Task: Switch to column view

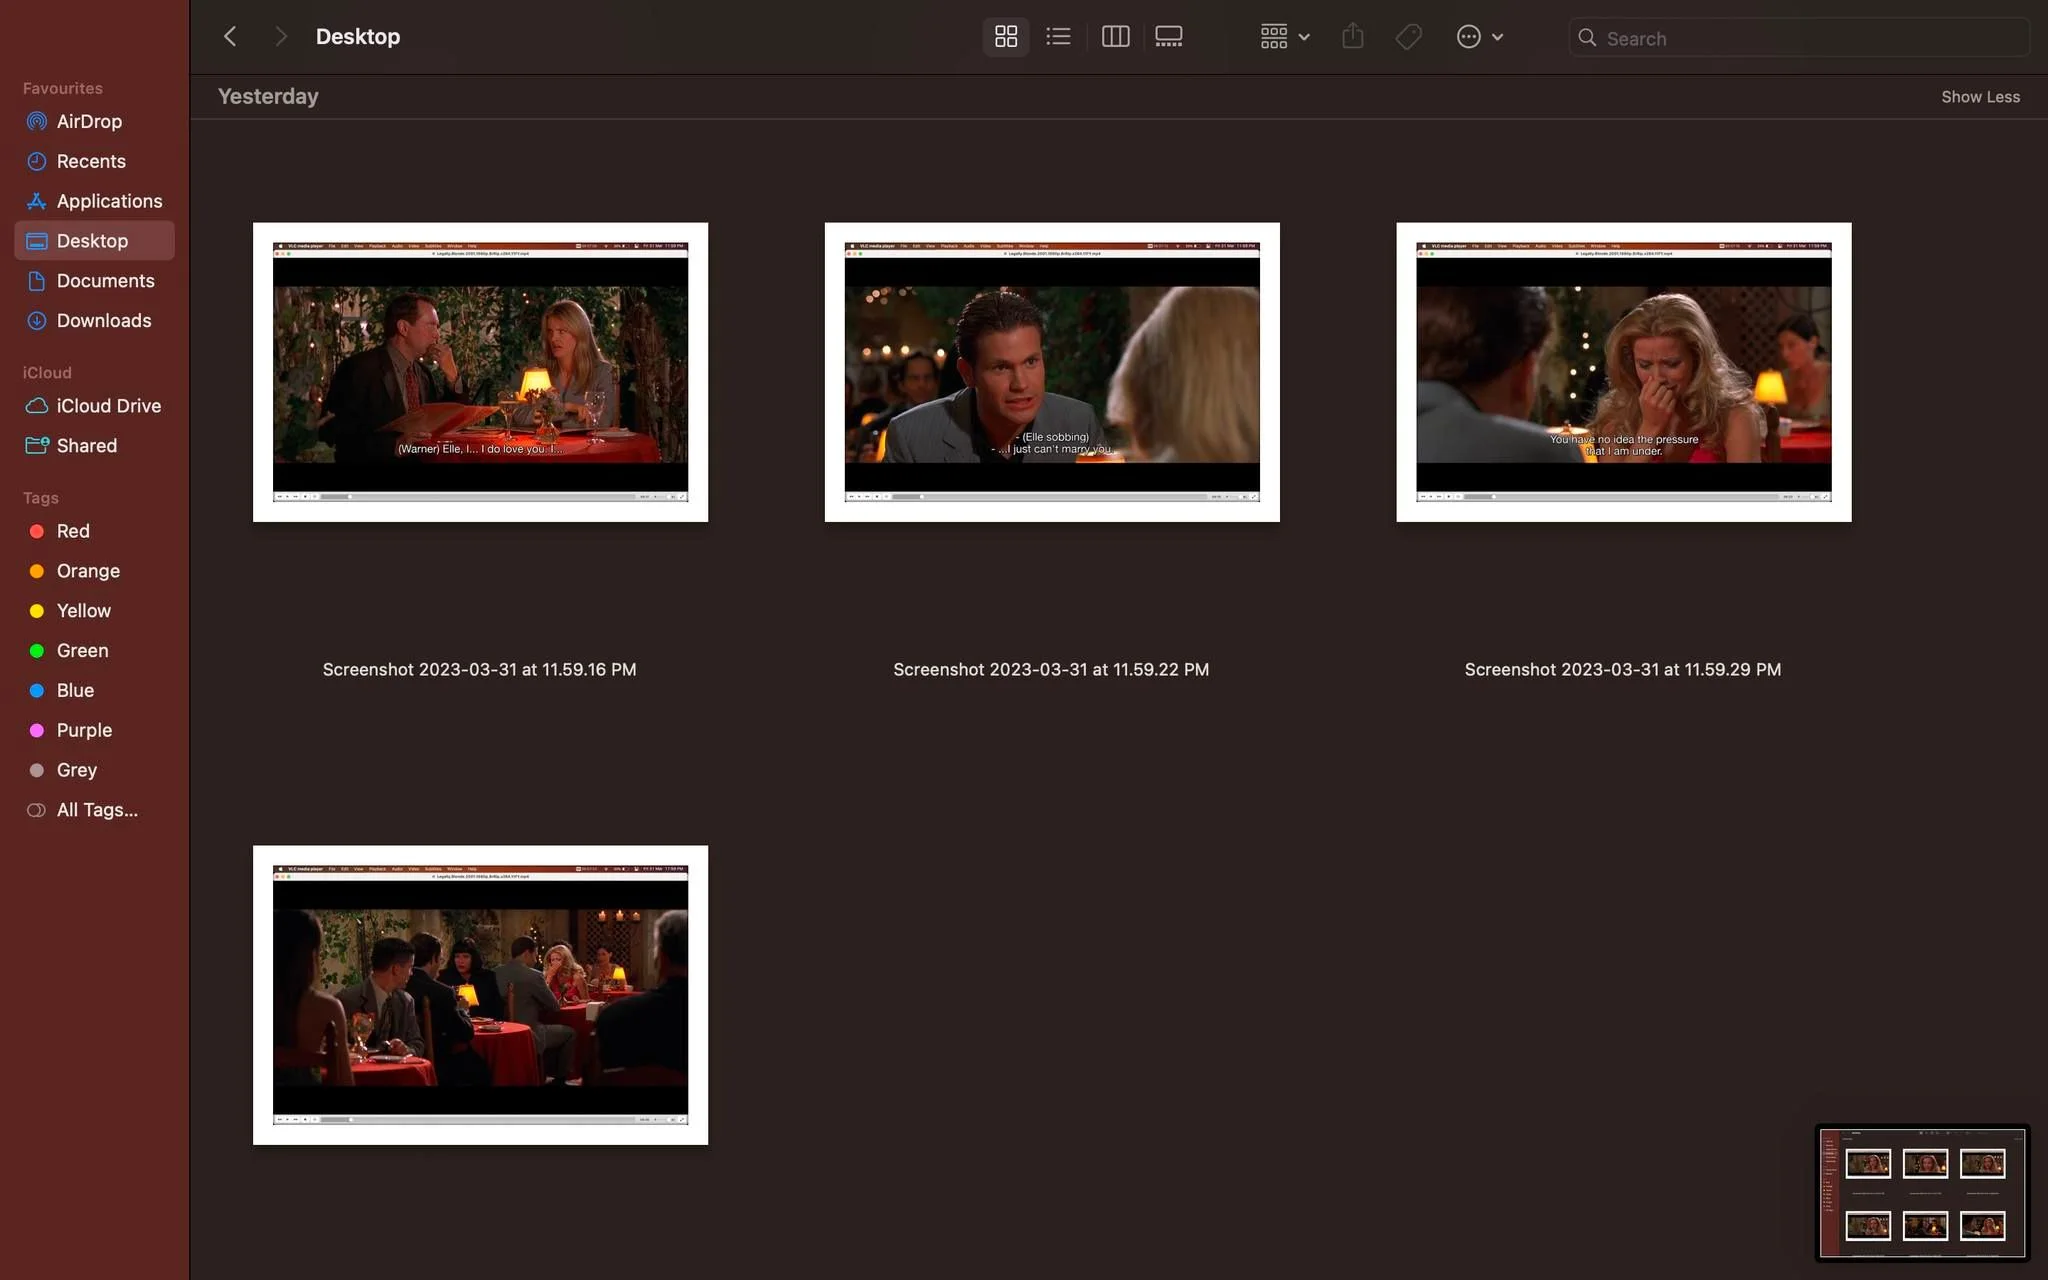Action: point(1115,37)
